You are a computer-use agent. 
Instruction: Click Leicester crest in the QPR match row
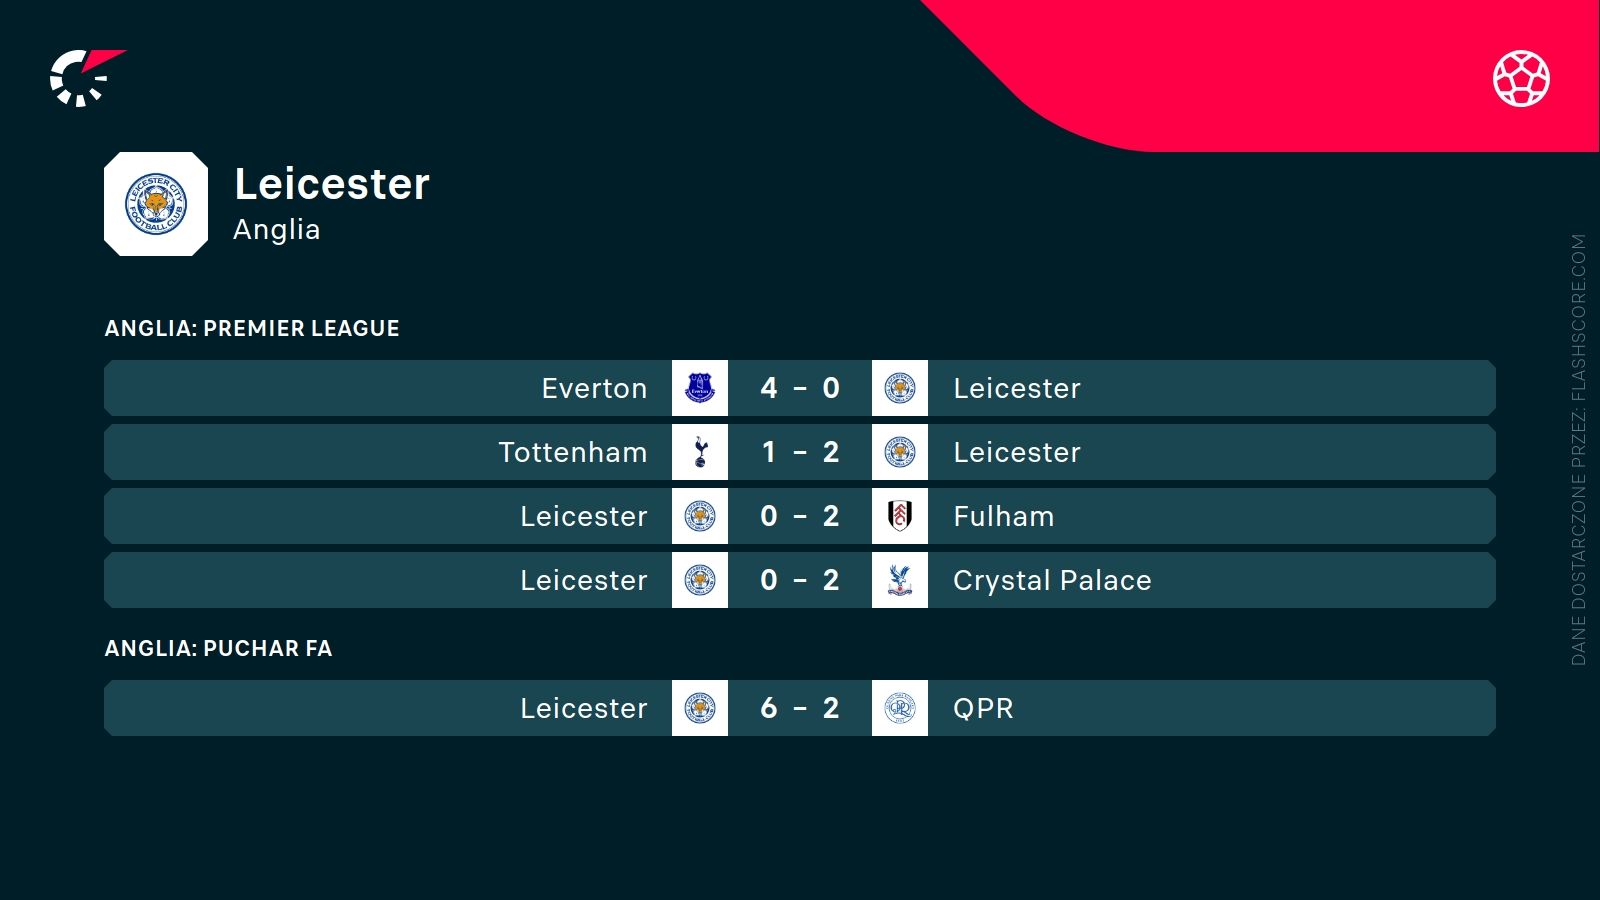(700, 708)
